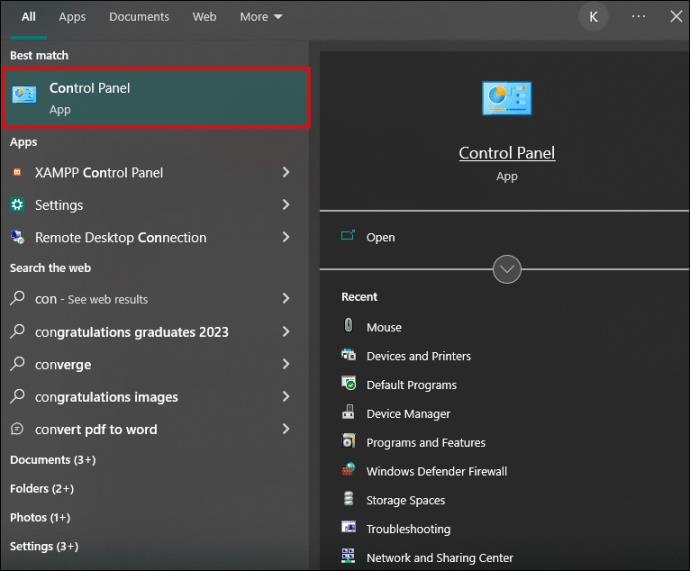Screen dimensions: 690x571
Task: Expand XAMPP Control Panel chevron arrow
Action: [286, 172]
